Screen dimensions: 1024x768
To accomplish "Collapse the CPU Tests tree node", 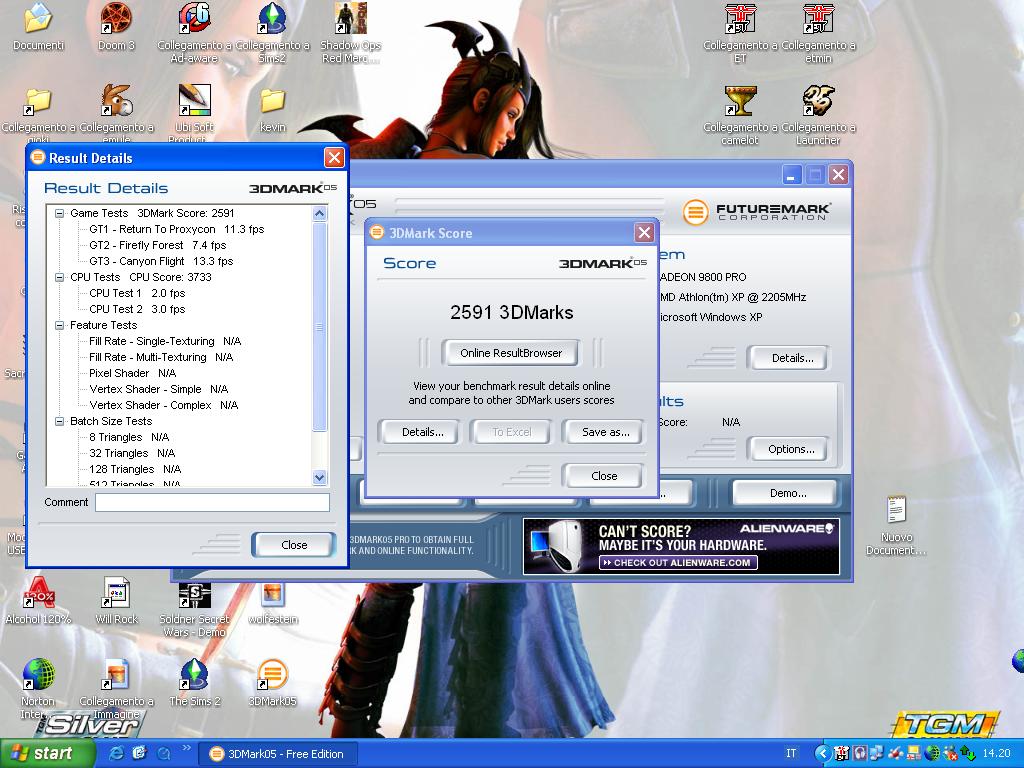I will point(60,277).
